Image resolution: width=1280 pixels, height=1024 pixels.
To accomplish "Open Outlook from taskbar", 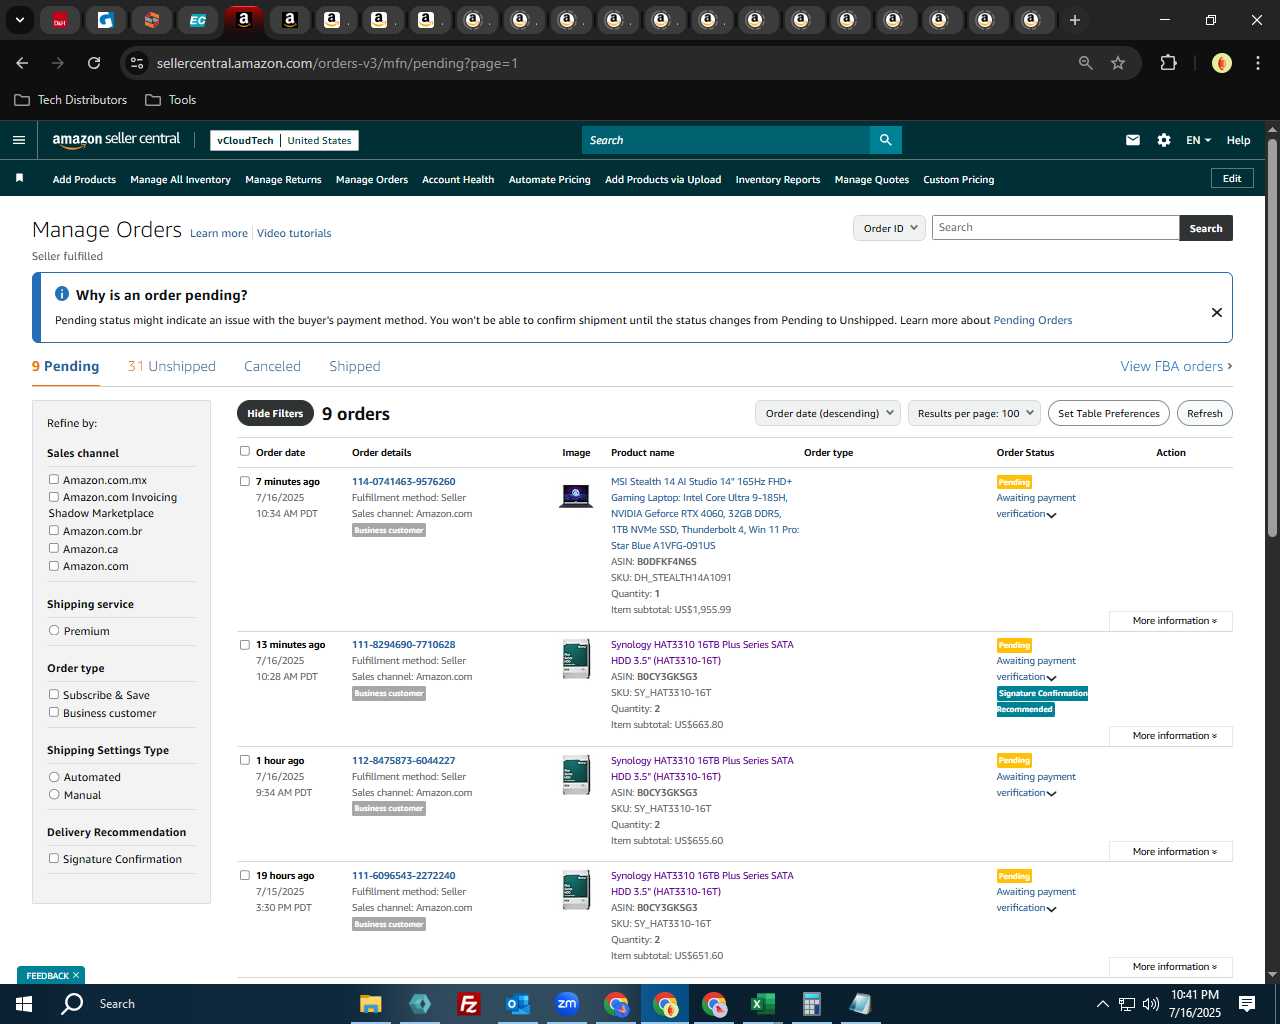I will pos(517,1004).
